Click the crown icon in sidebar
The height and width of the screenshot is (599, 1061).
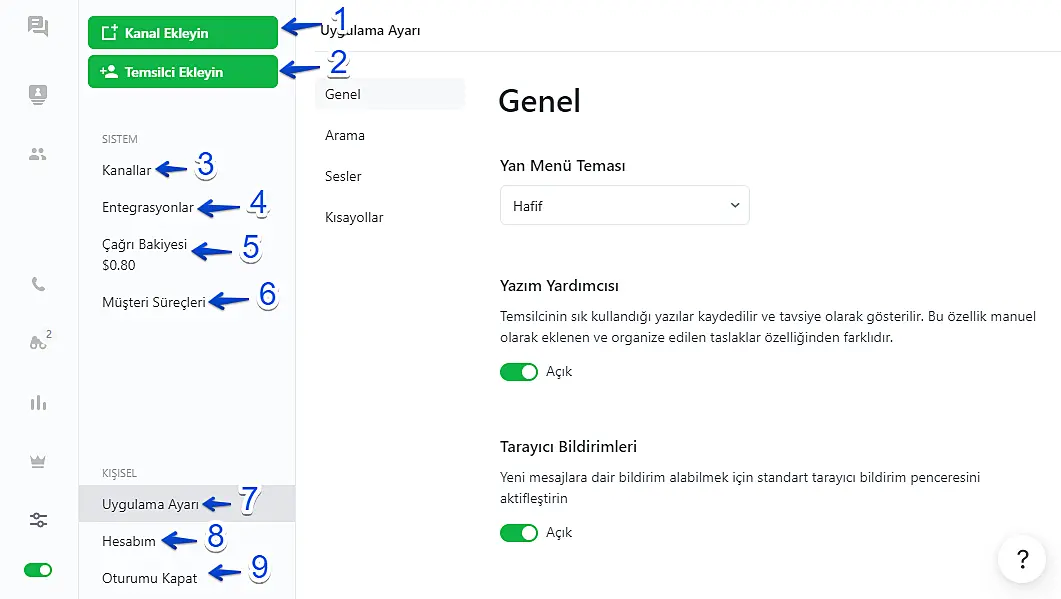point(38,461)
